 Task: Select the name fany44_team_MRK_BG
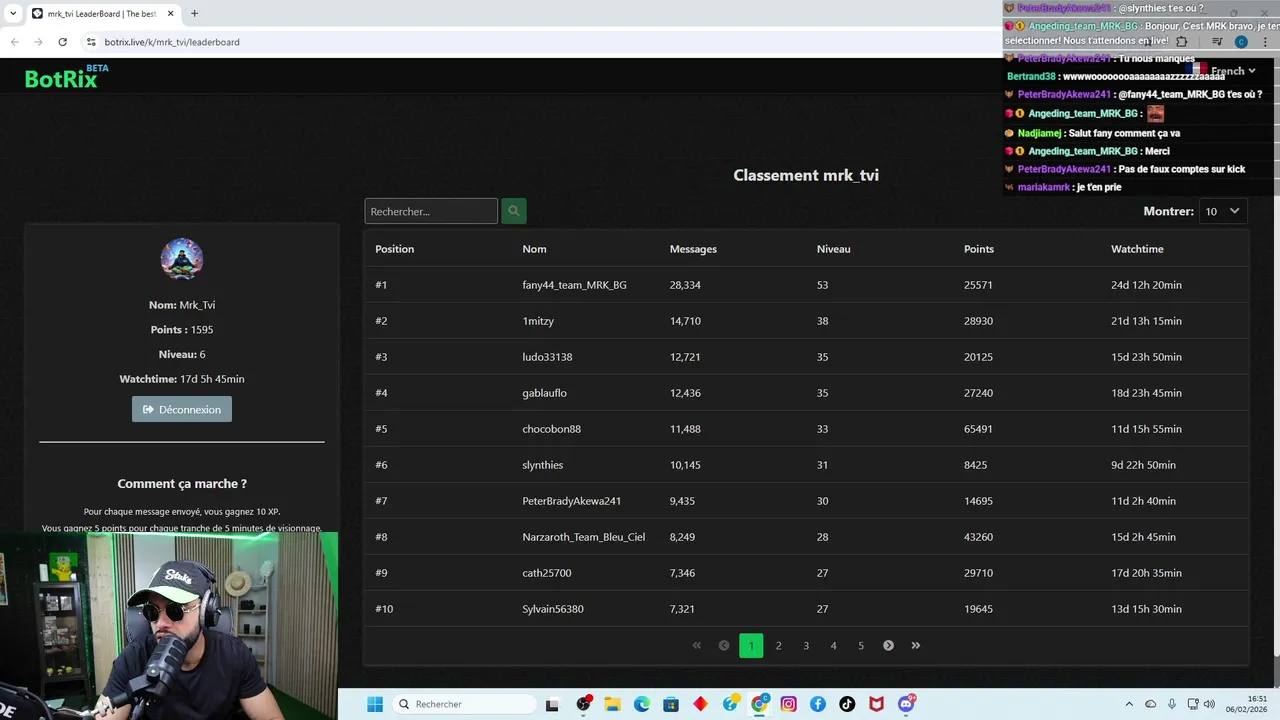click(574, 285)
